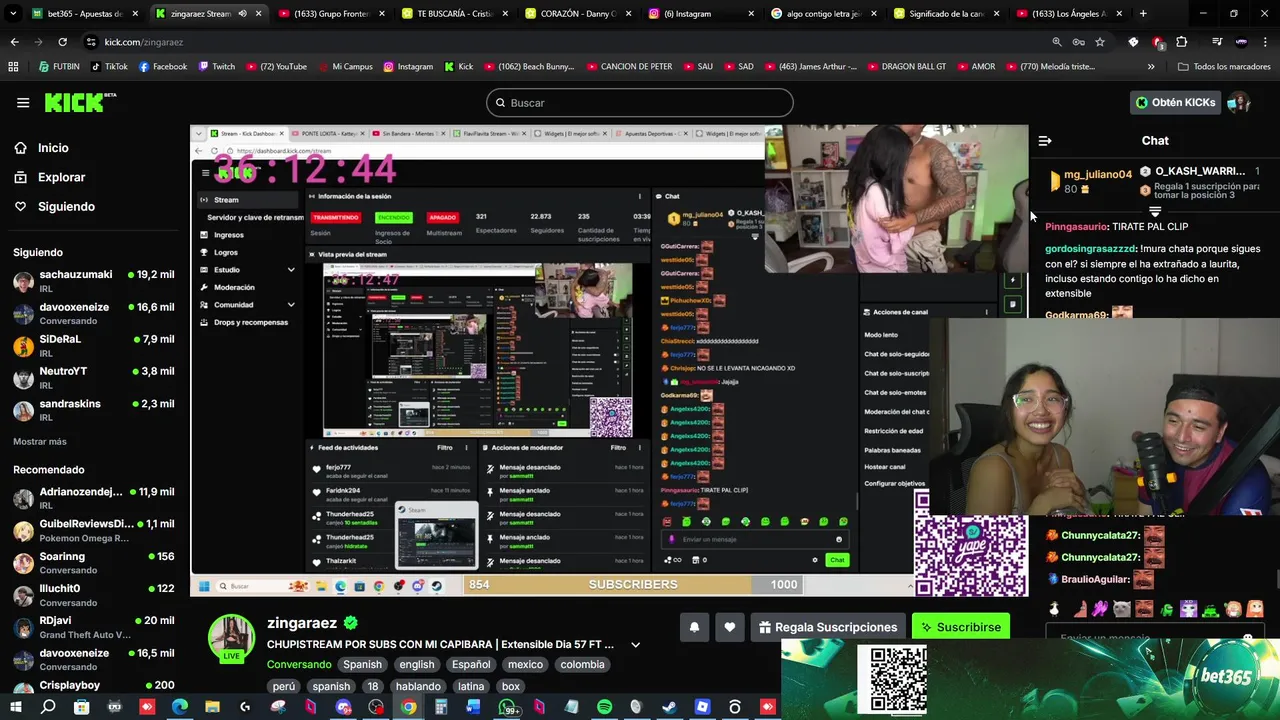
Task: Open new browser tab
Action: click(1143, 14)
